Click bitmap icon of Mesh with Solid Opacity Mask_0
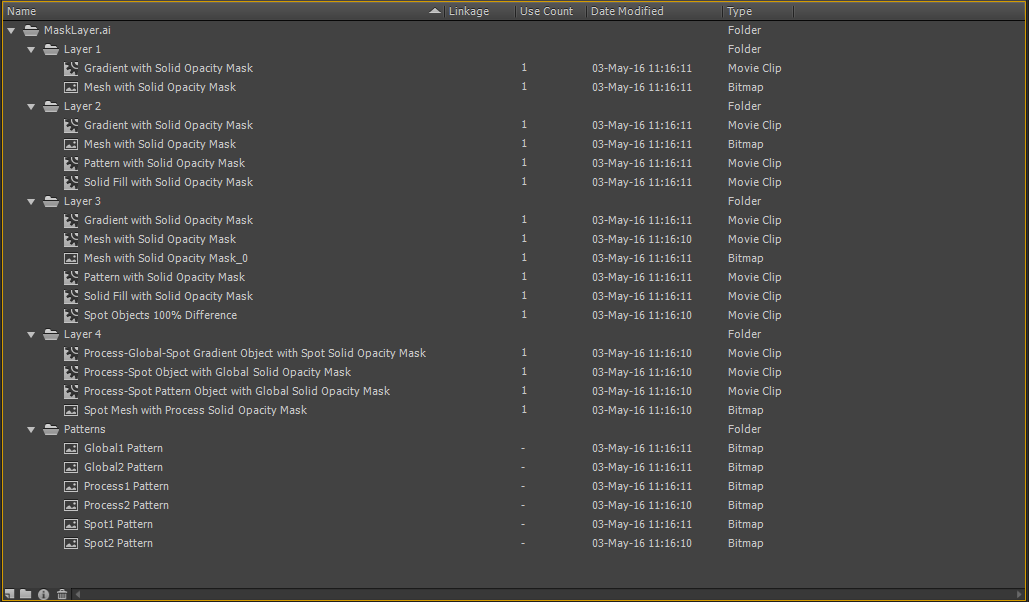Viewport: 1029px width, 602px height. [x=71, y=259]
